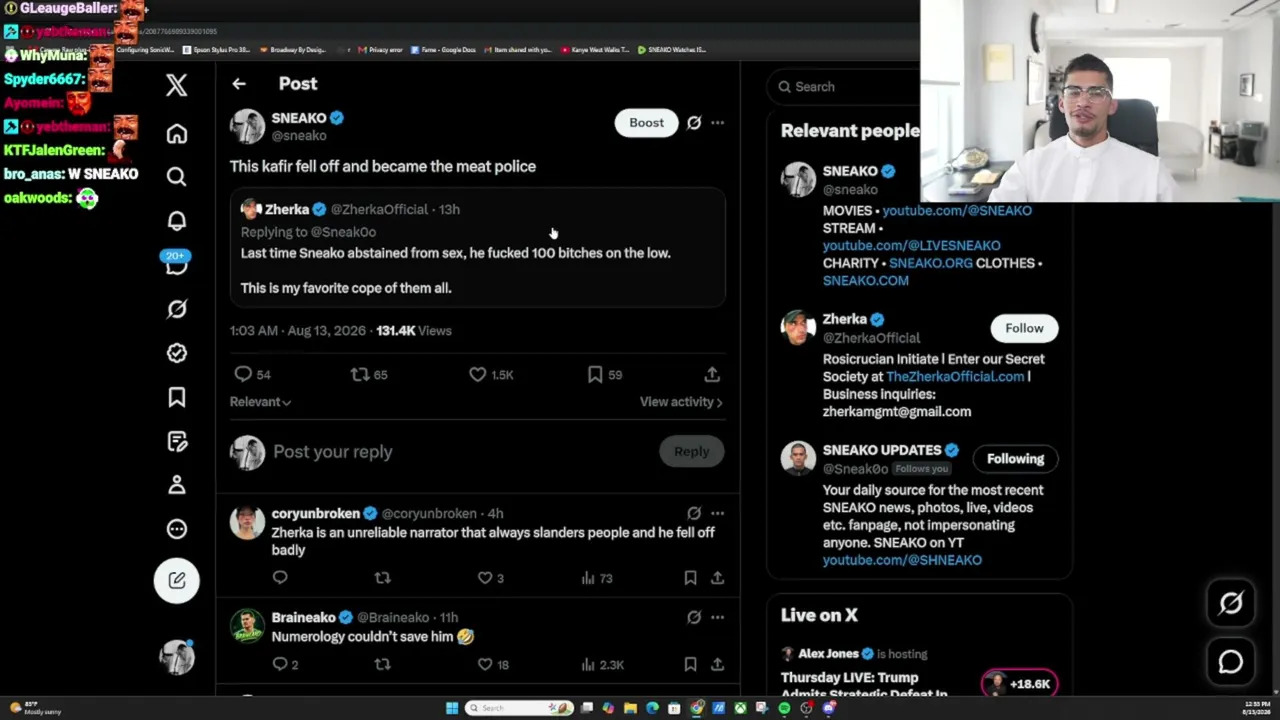
Task: Open more options on Braineako's reply
Action: tap(717, 617)
